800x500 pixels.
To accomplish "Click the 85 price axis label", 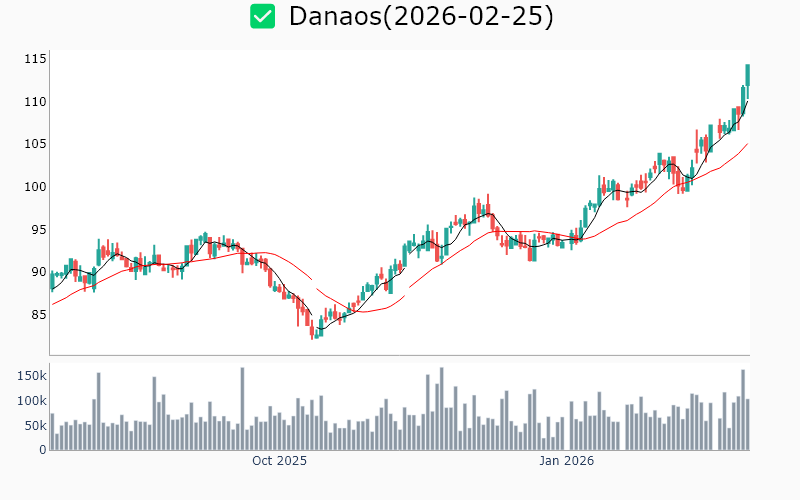I will tap(39, 315).
